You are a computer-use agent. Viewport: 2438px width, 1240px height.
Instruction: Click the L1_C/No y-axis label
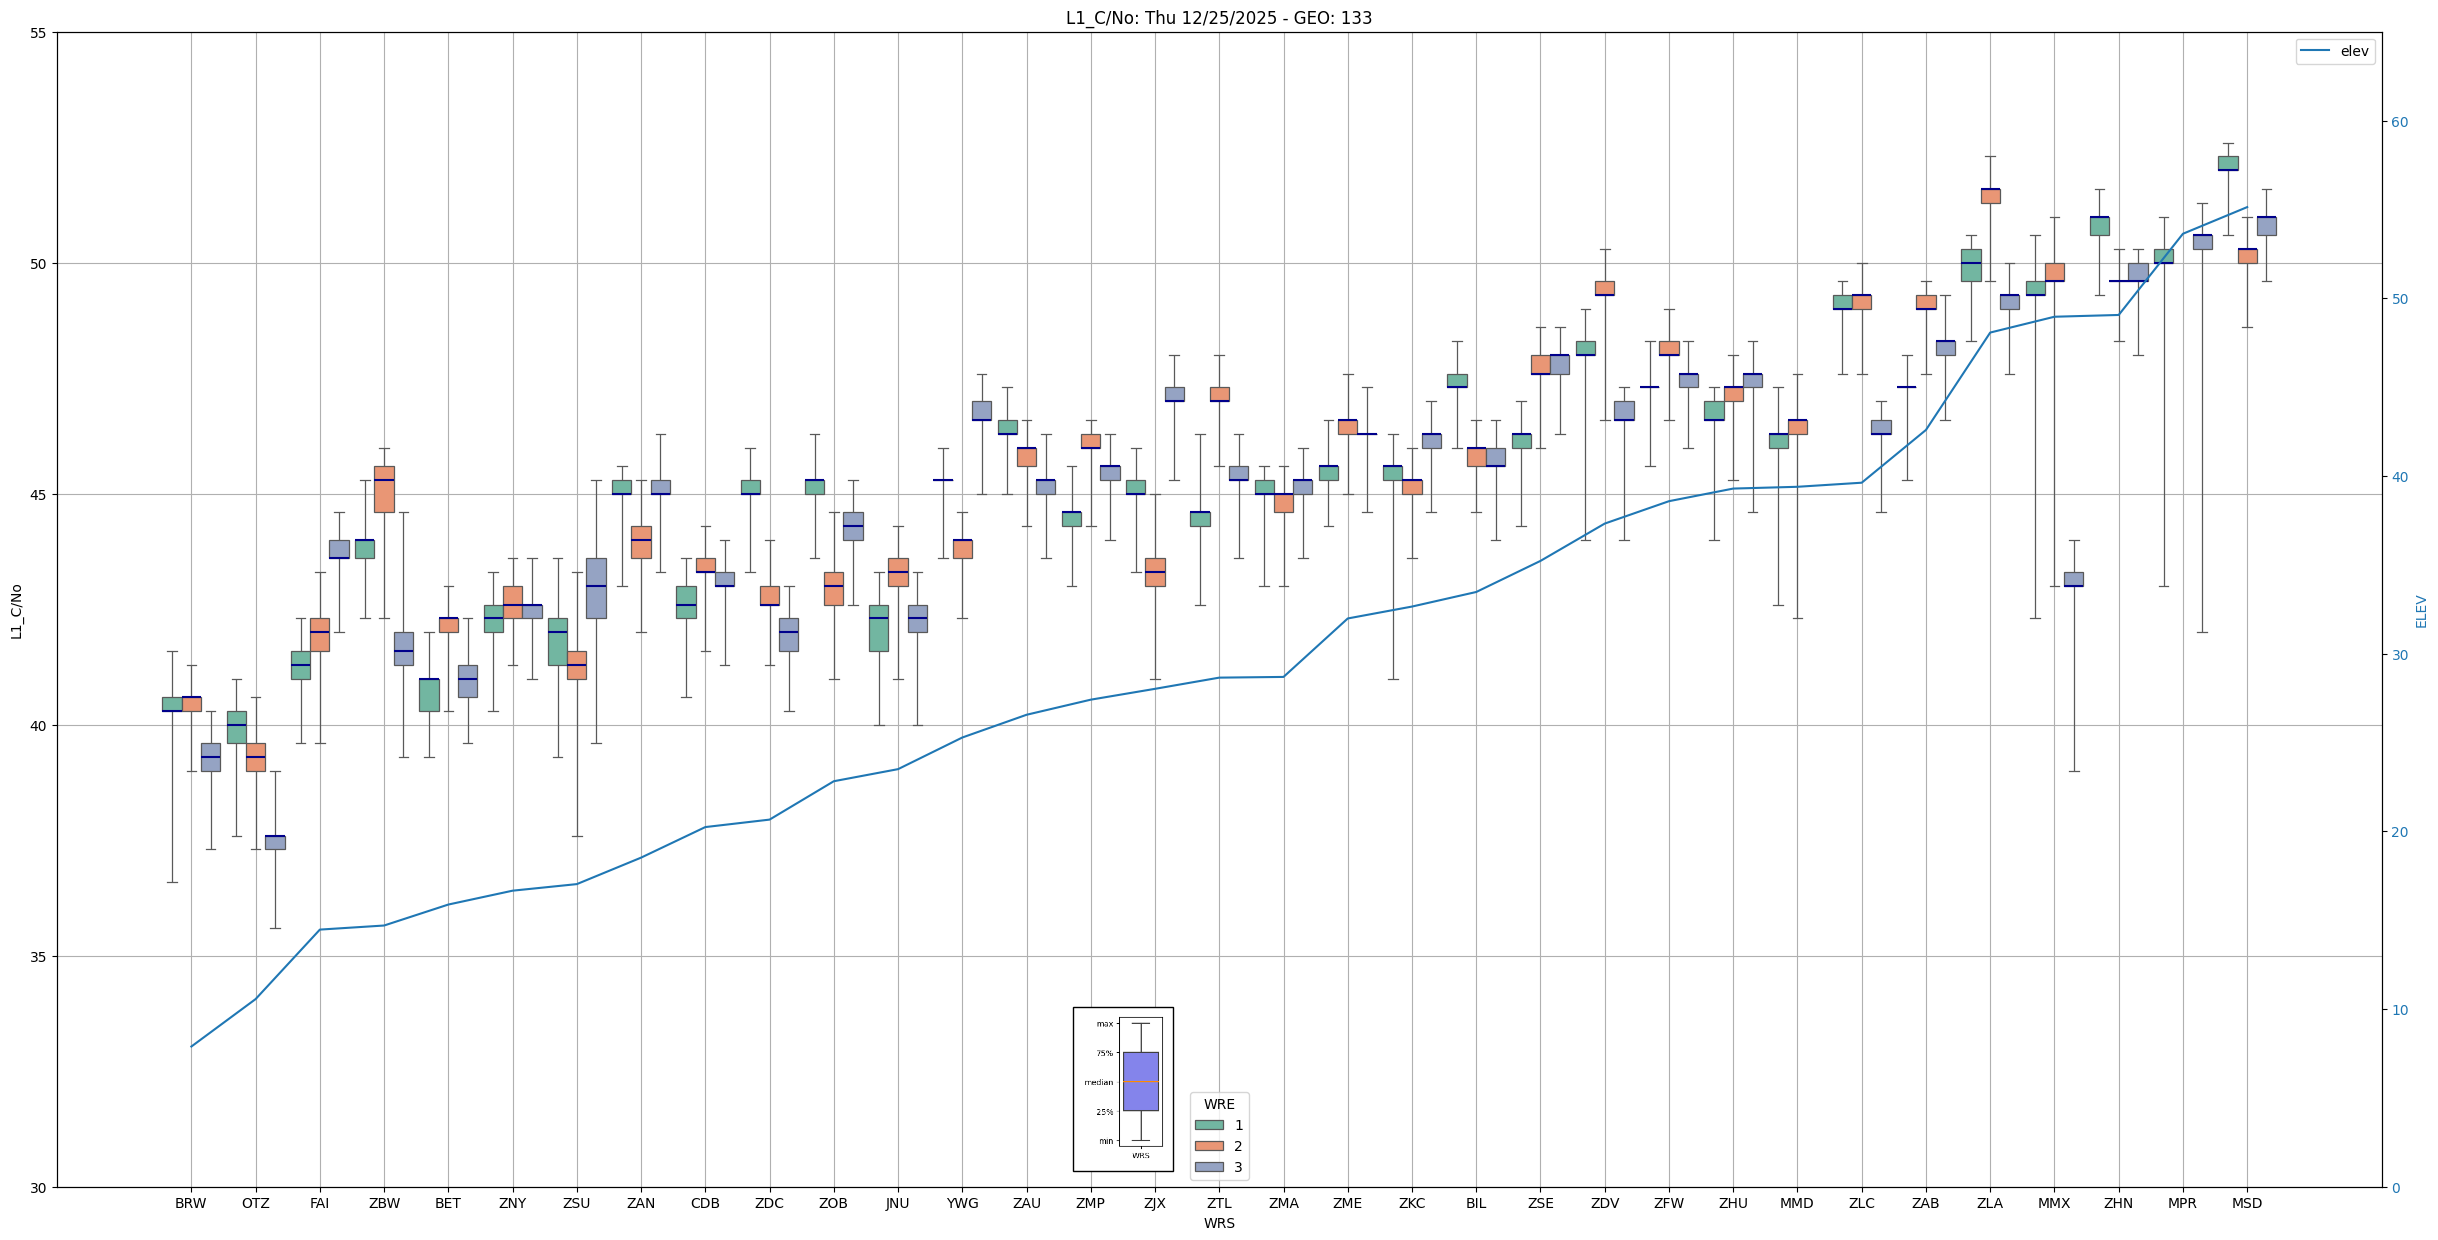[16, 611]
